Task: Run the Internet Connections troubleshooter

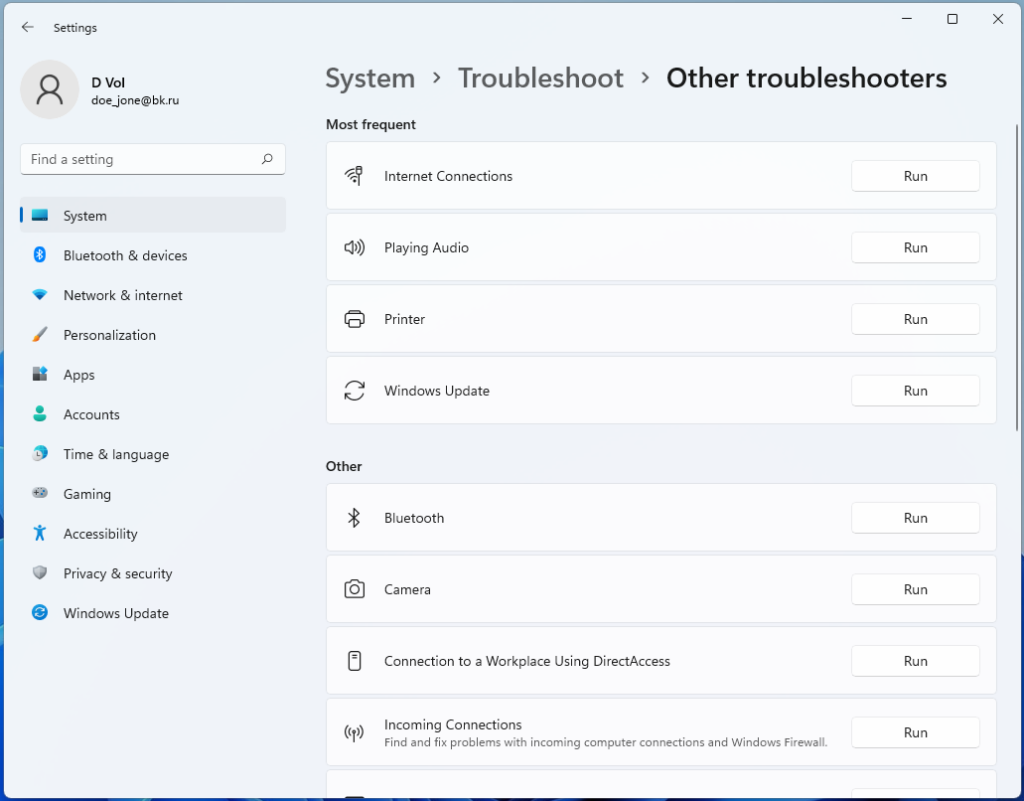Action: click(x=914, y=175)
